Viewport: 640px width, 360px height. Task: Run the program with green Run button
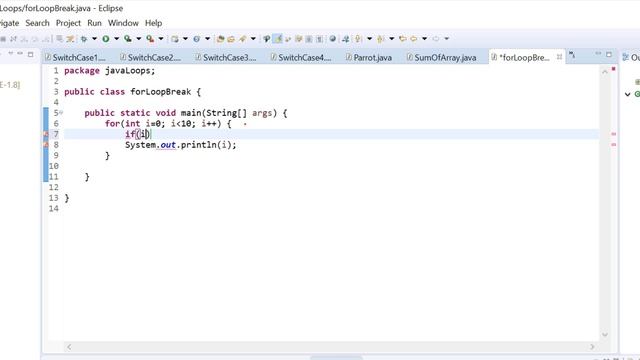(106, 39)
